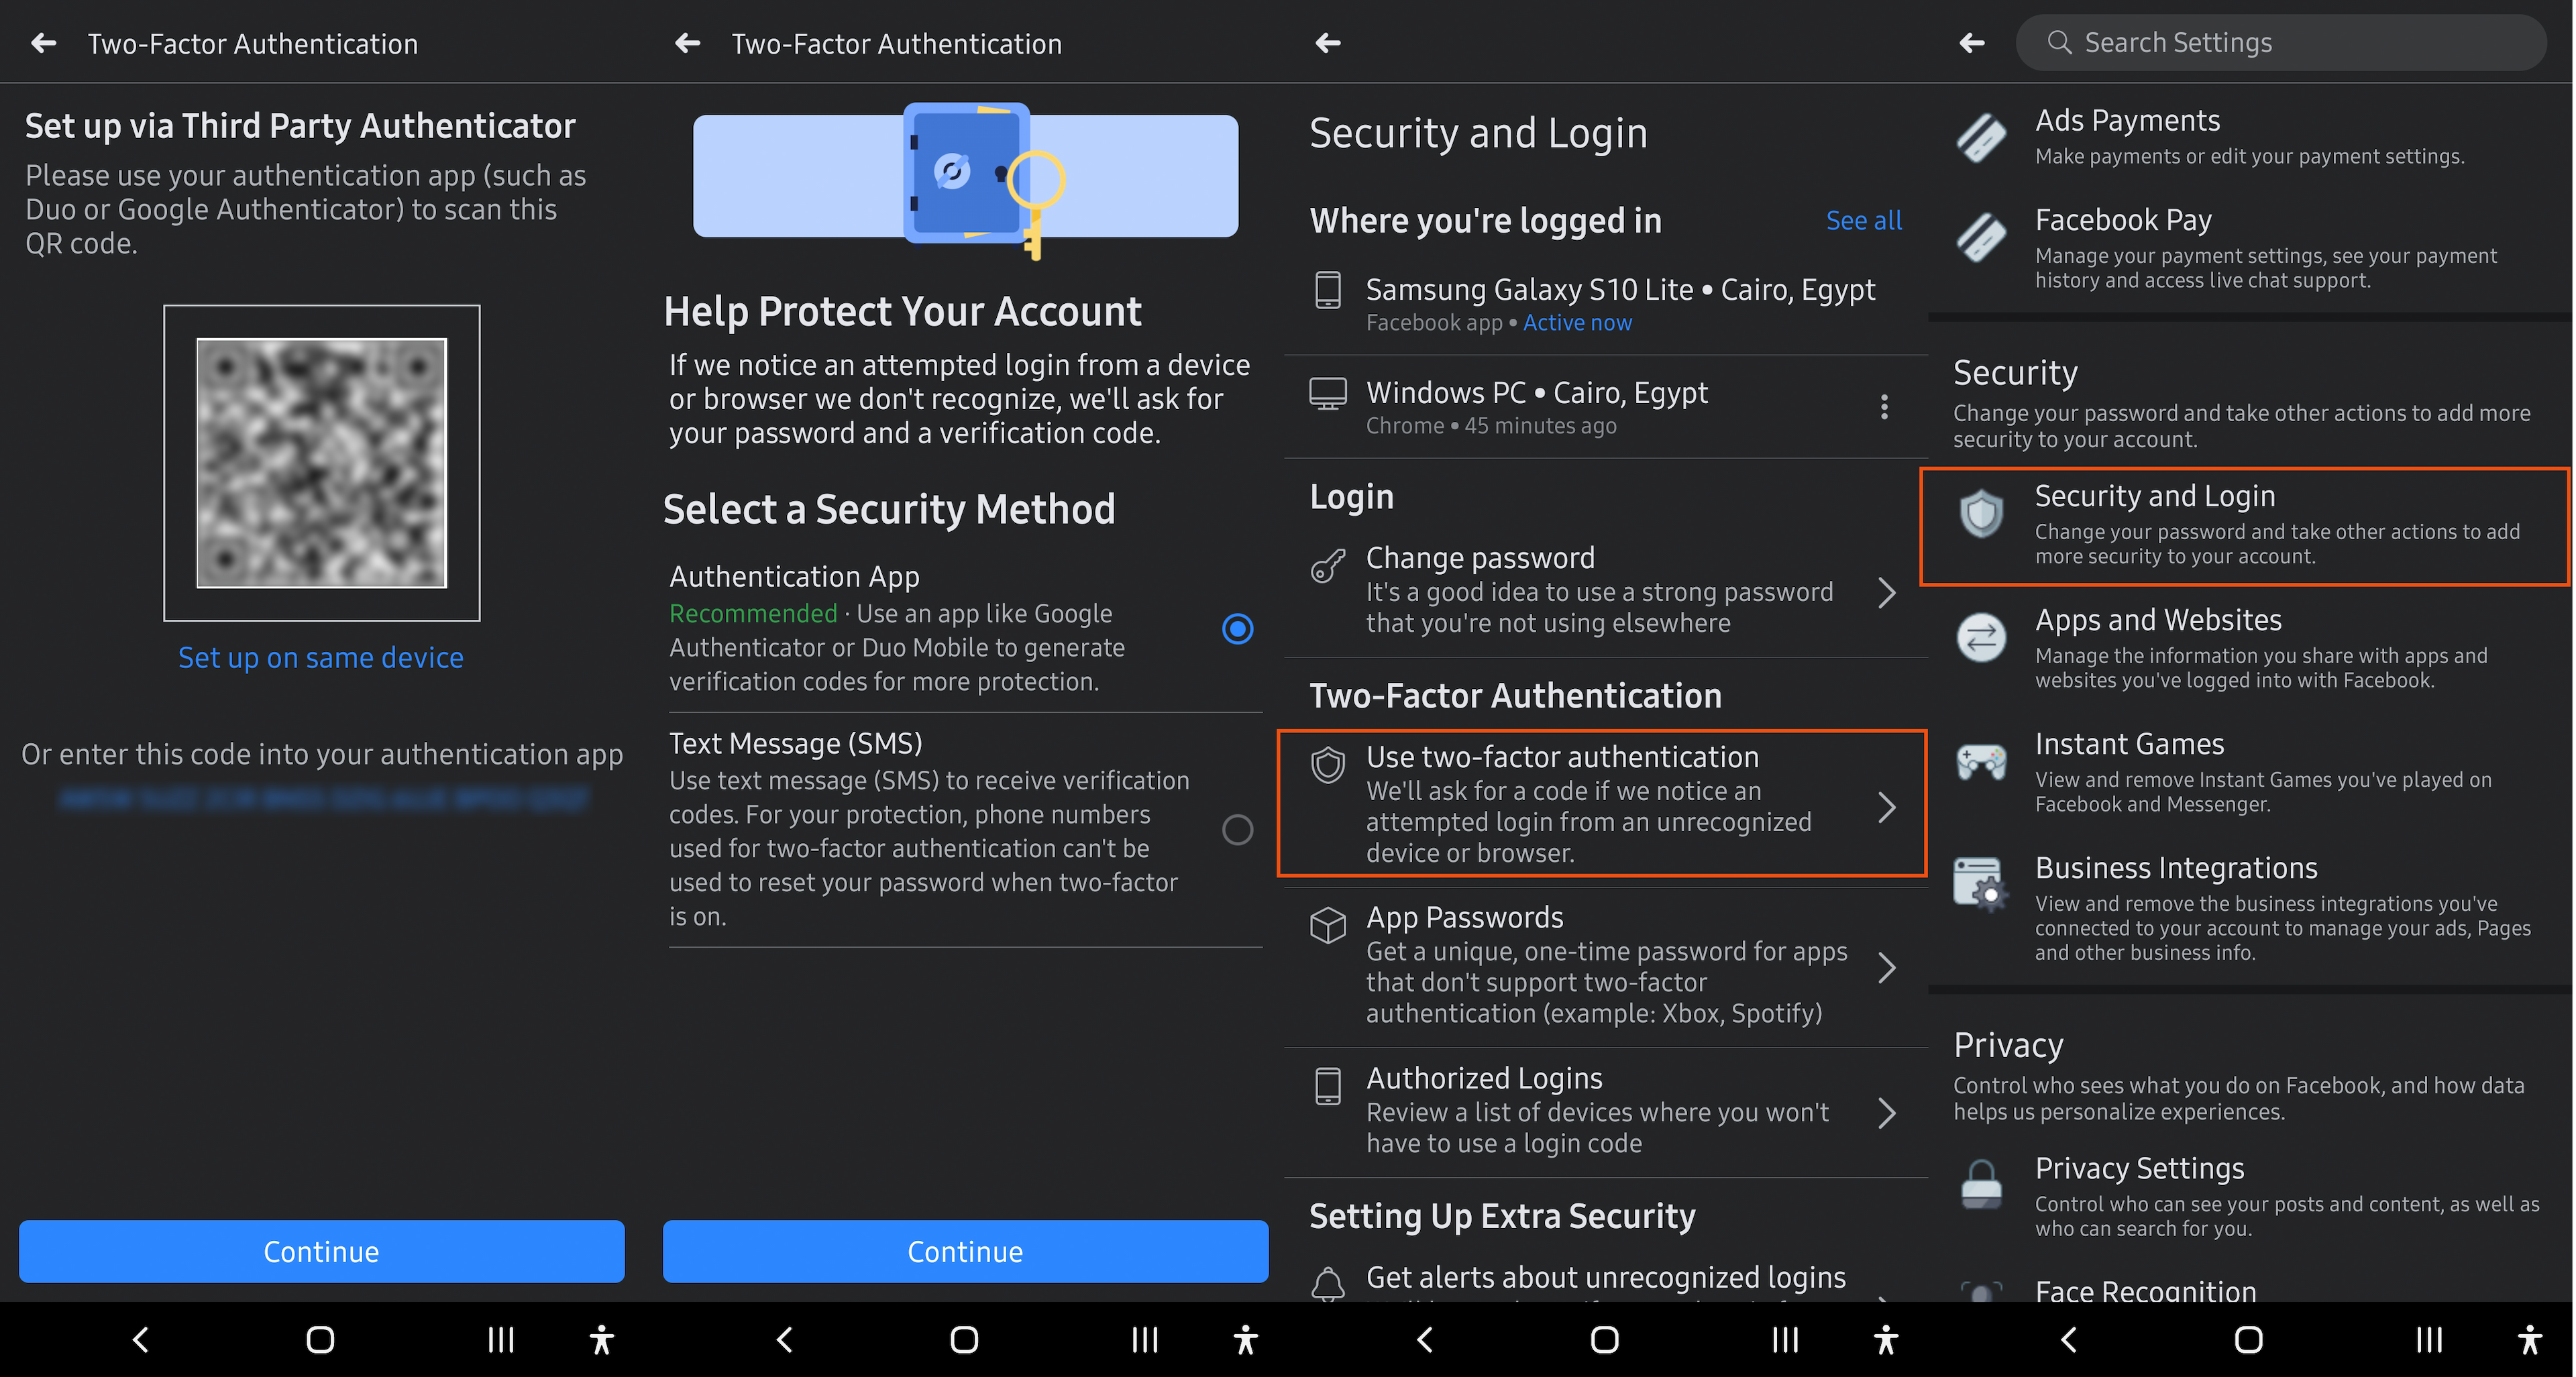Open the Ads Payments settings entry
This screenshot has width=2576, height=1377.
pos(2127,121)
